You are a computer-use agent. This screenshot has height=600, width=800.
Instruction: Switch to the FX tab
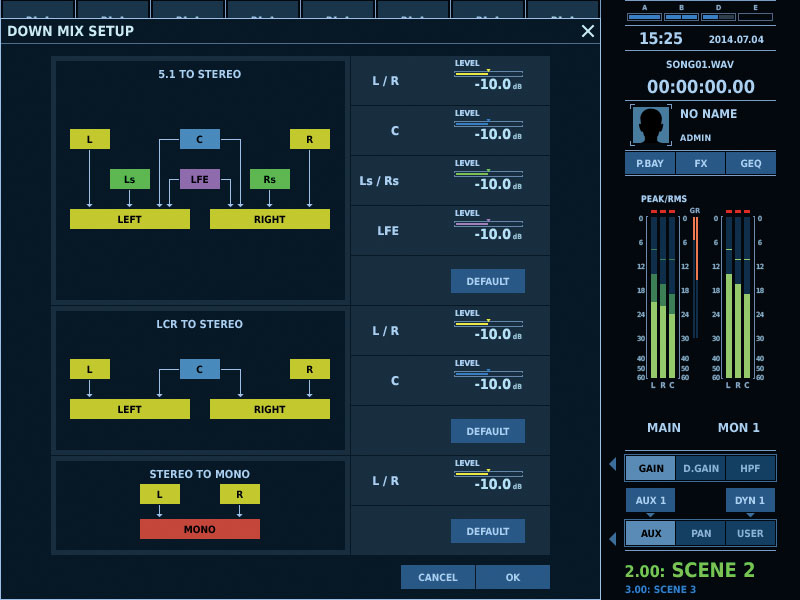tap(701, 163)
